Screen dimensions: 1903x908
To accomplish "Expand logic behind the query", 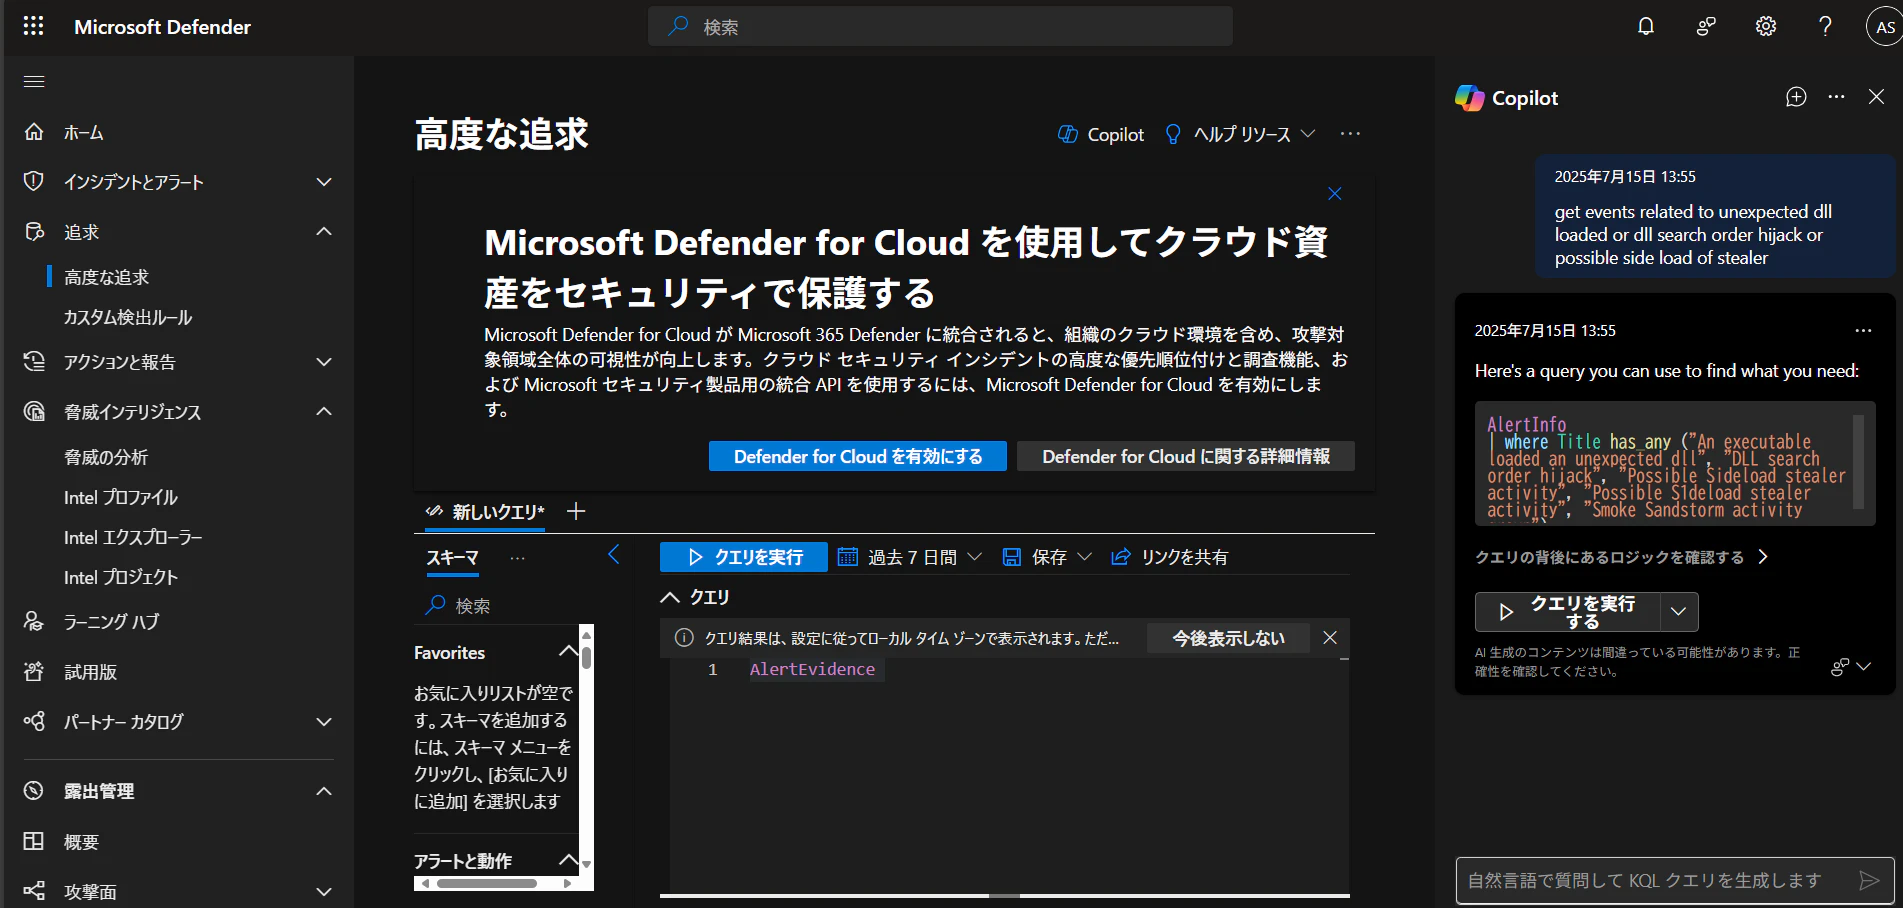I will coord(1622,557).
